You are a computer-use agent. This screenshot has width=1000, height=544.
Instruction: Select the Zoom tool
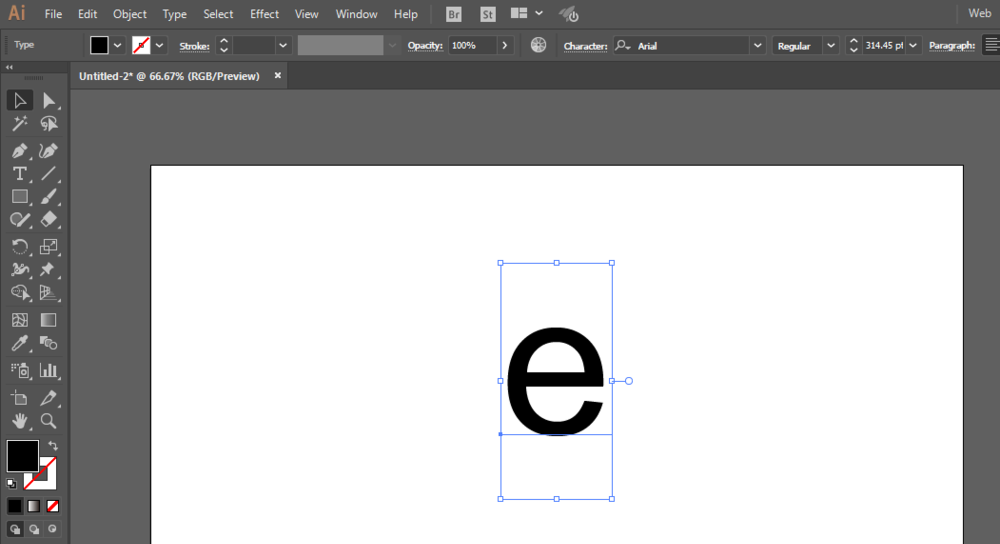(48, 421)
